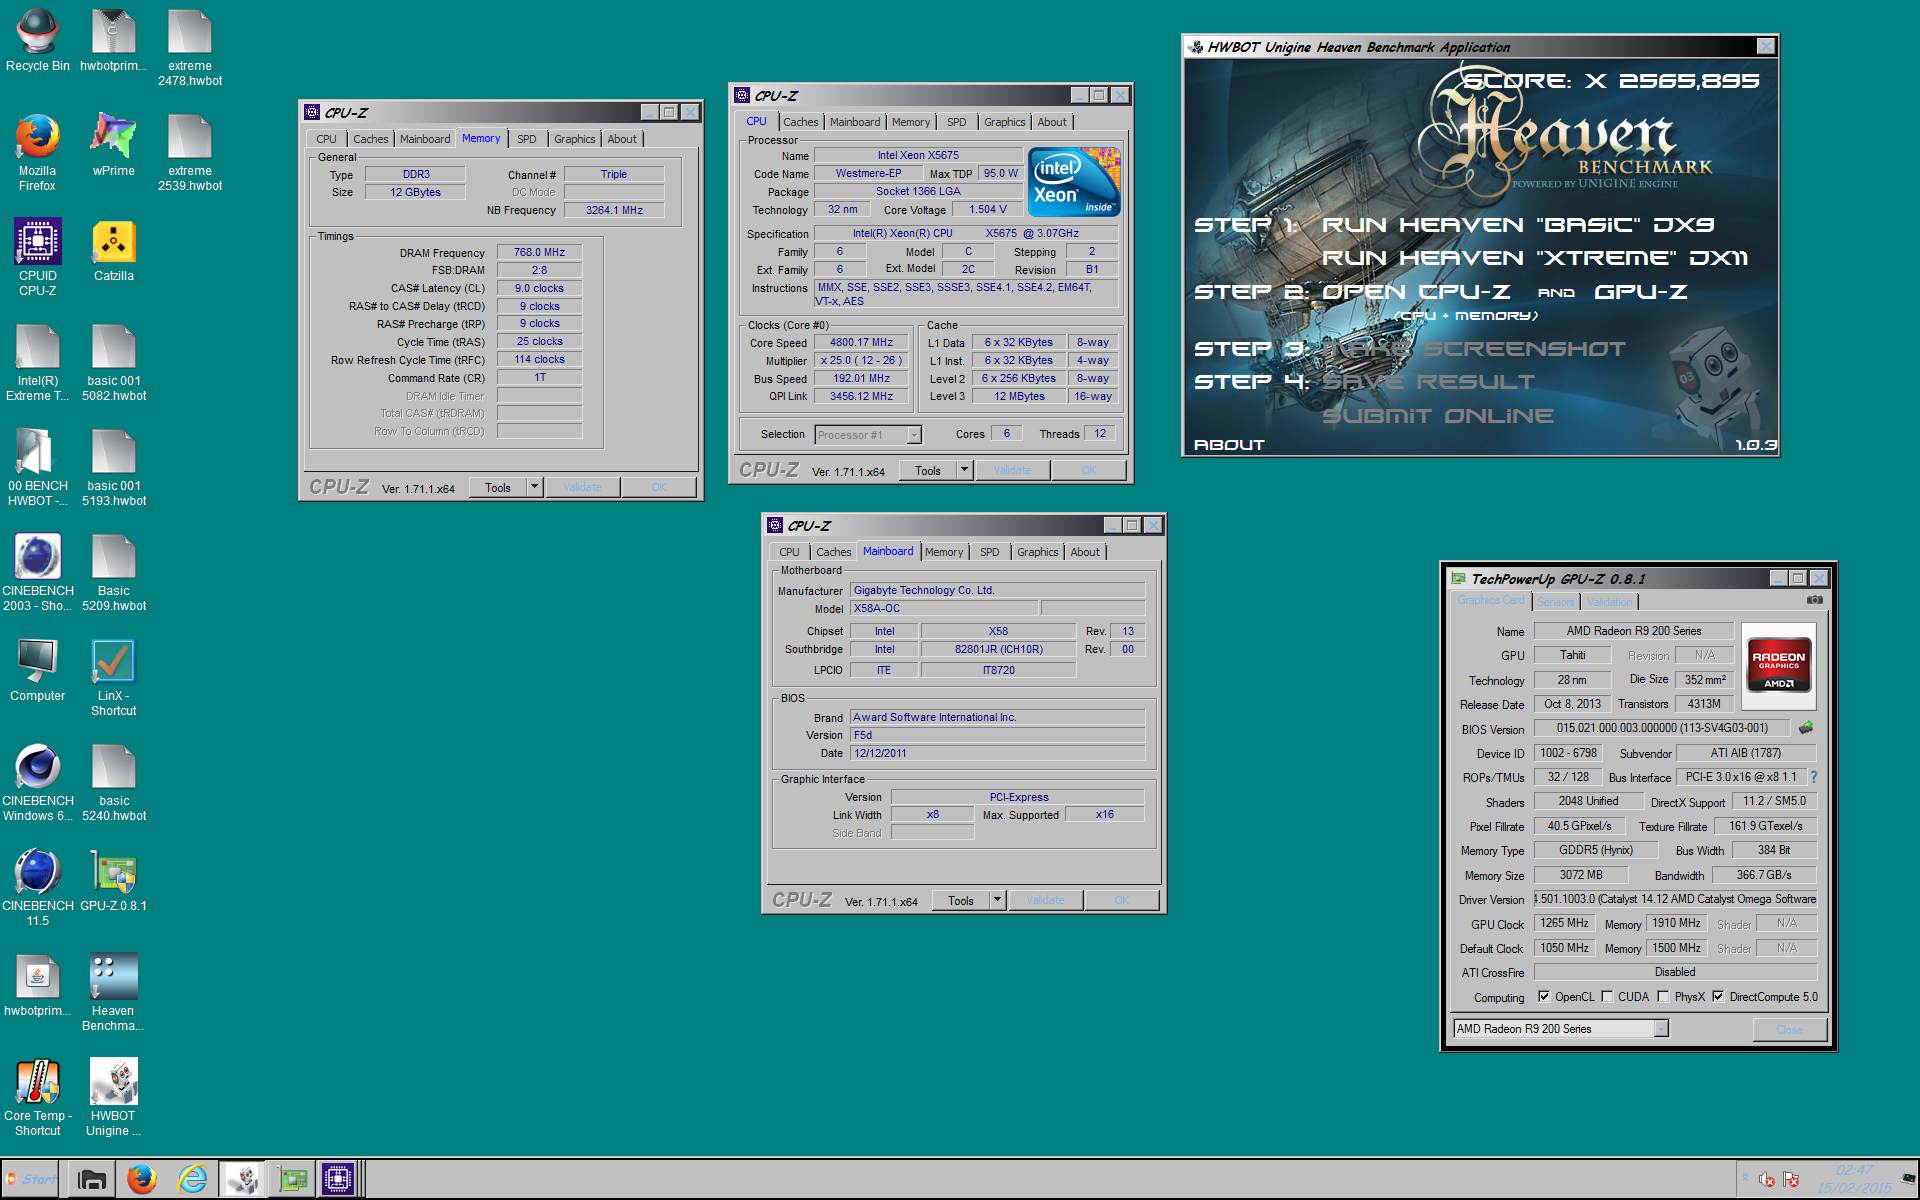The image size is (1920, 1200).
Task: Click the Bus Interface question mark
Action: (1813, 777)
